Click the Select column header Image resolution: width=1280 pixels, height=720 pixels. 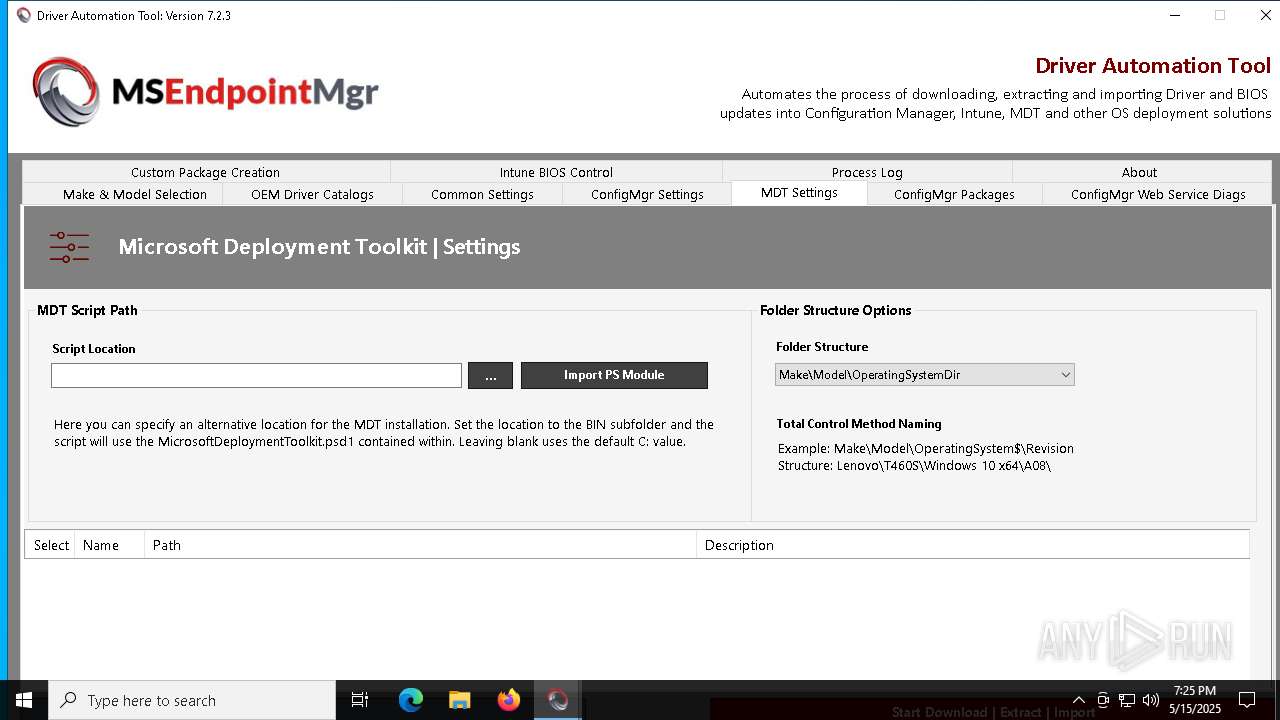[51, 545]
